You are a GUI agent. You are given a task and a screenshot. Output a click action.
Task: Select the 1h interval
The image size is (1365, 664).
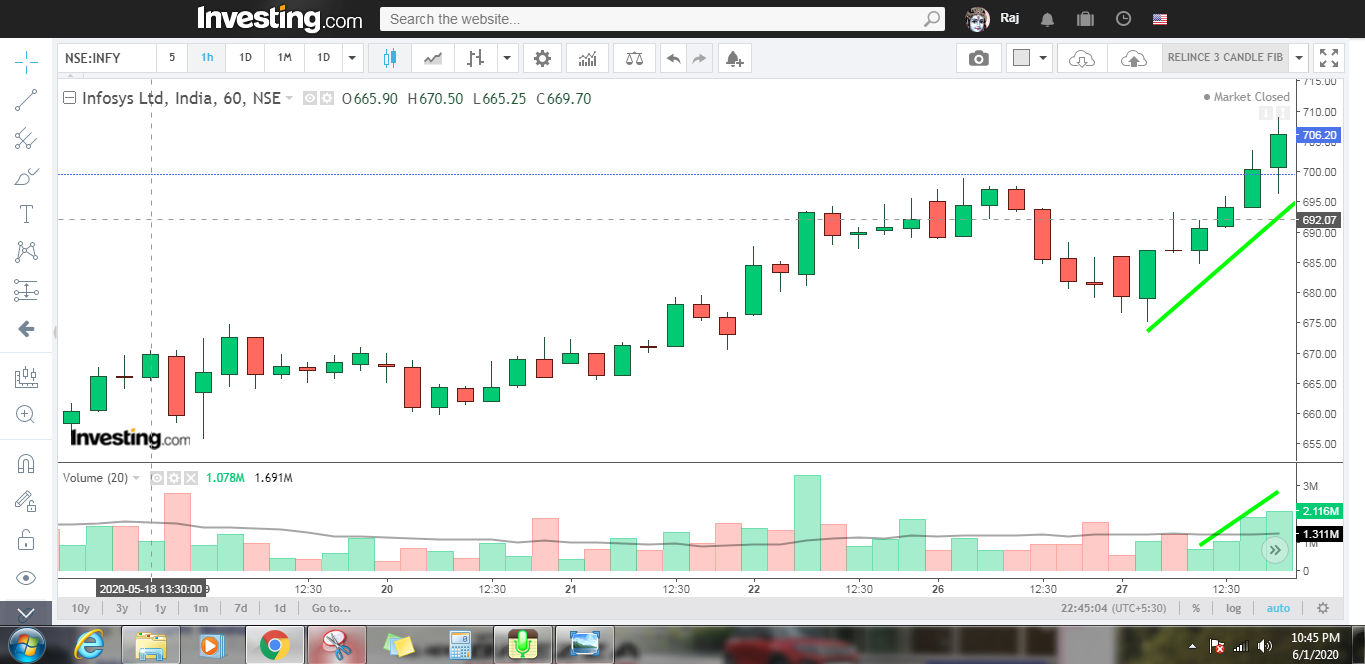(207, 58)
